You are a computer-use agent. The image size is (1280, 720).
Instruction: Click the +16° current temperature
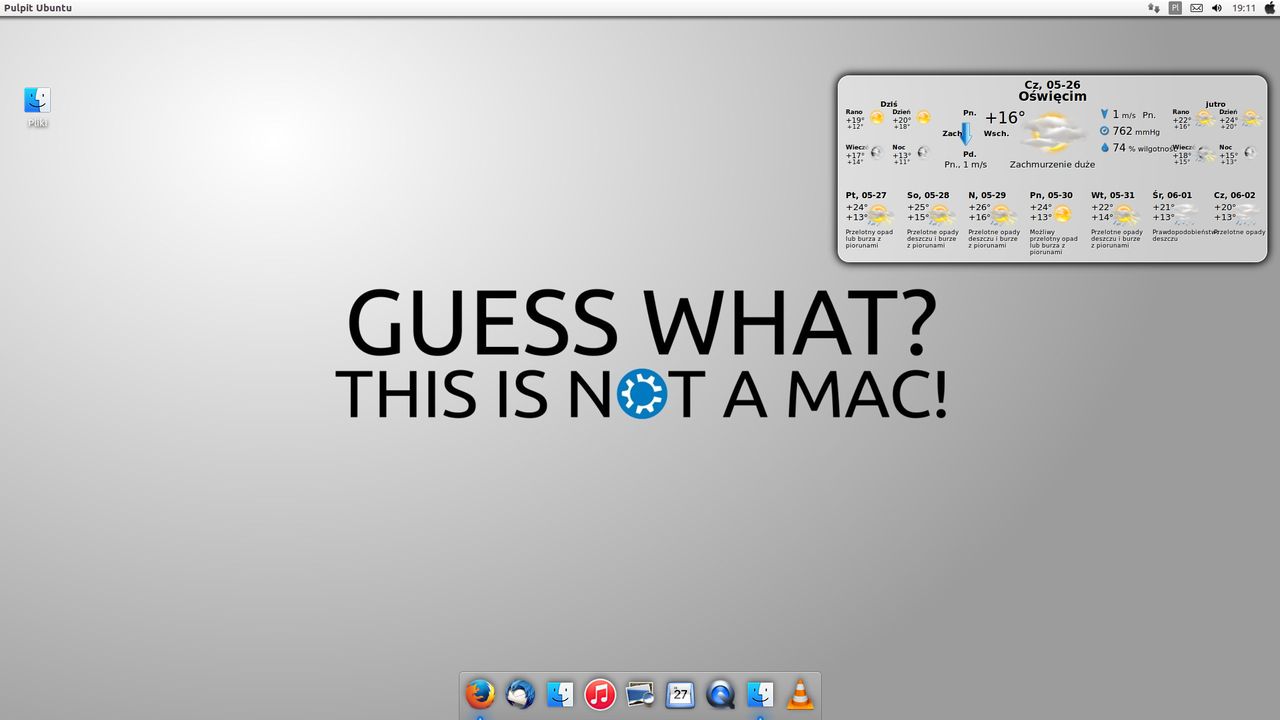coord(1005,118)
